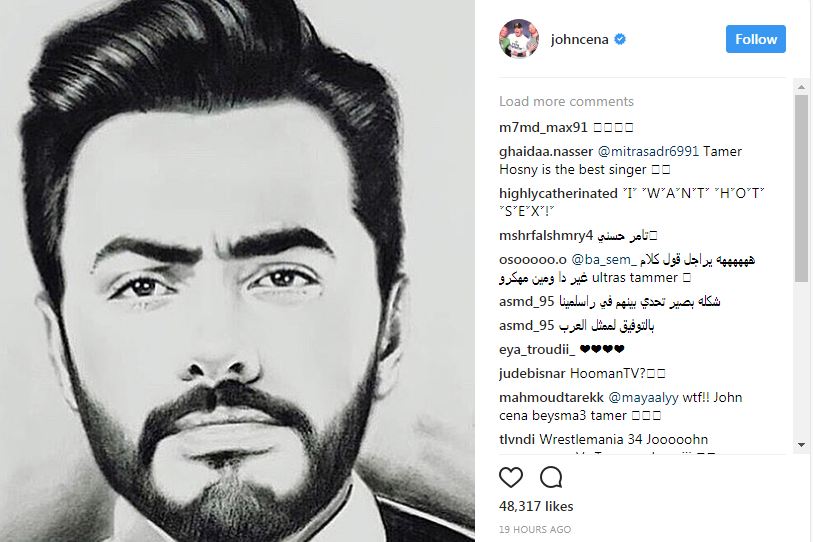View the 48,317 likes list
Viewport: 813px width, 542px height.
(536, 506)
